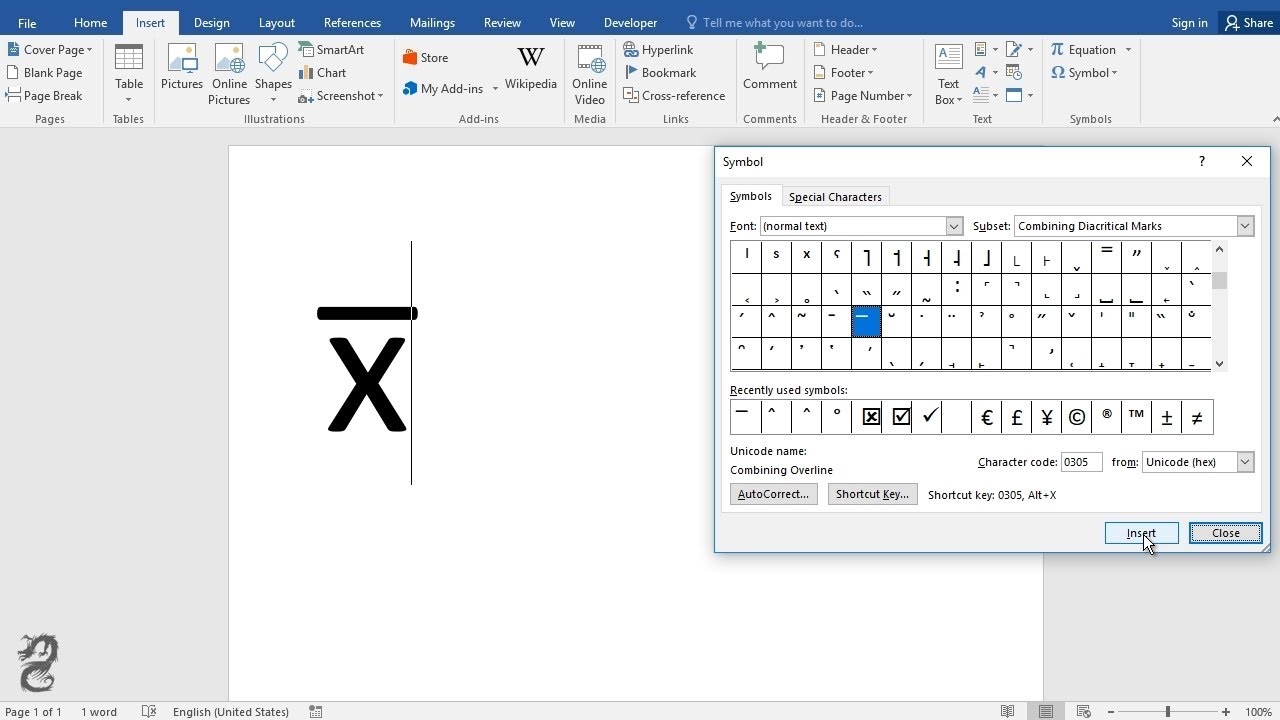Select the yen sign recent symbol
1280x720 pixels.
point(1046,417)
